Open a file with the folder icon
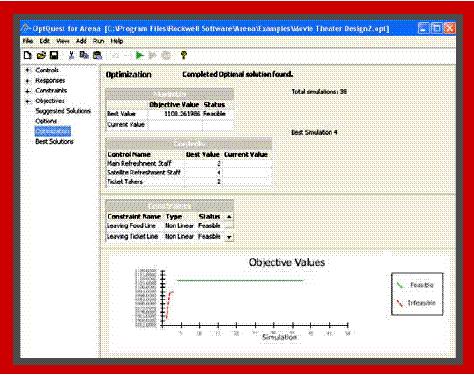The width and height of the screenshot is (474, 376). (41, 55)
